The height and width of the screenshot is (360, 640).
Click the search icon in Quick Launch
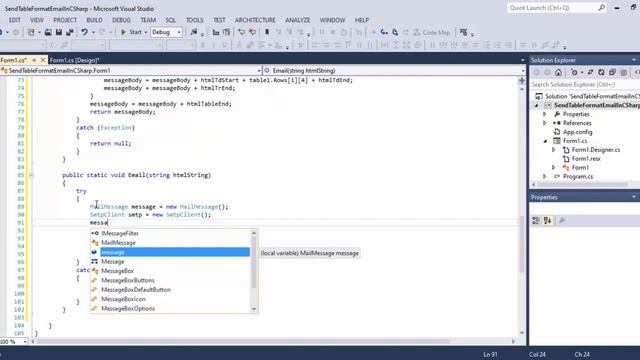(602, 8)
